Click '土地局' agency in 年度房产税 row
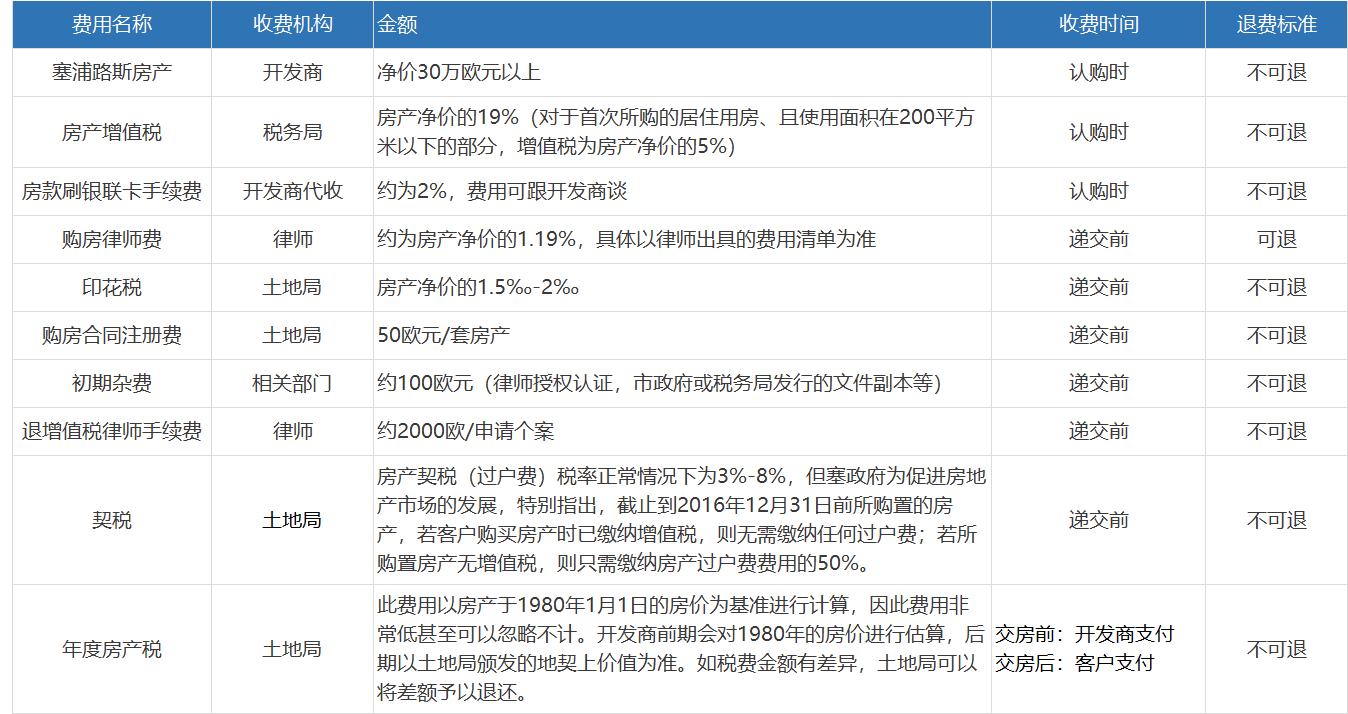 292,649
